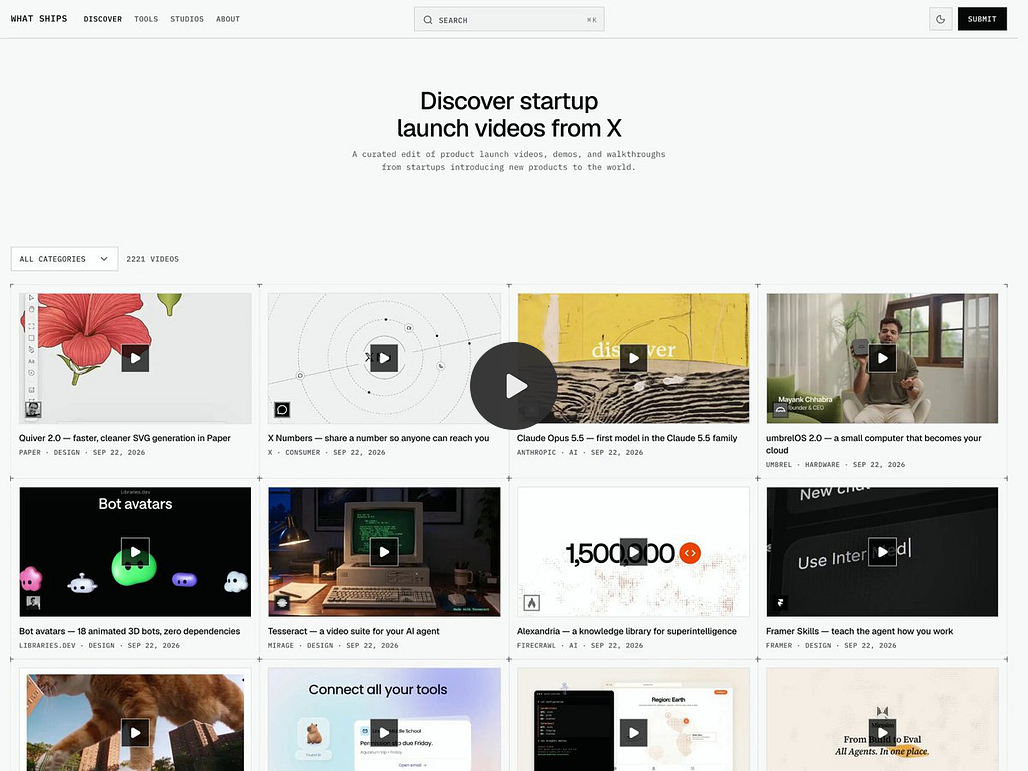The height and width of the screenshot is (771, 1028).
Task: Click the X · CONSUMER metadata line
Action: click(x=326, y=452)
